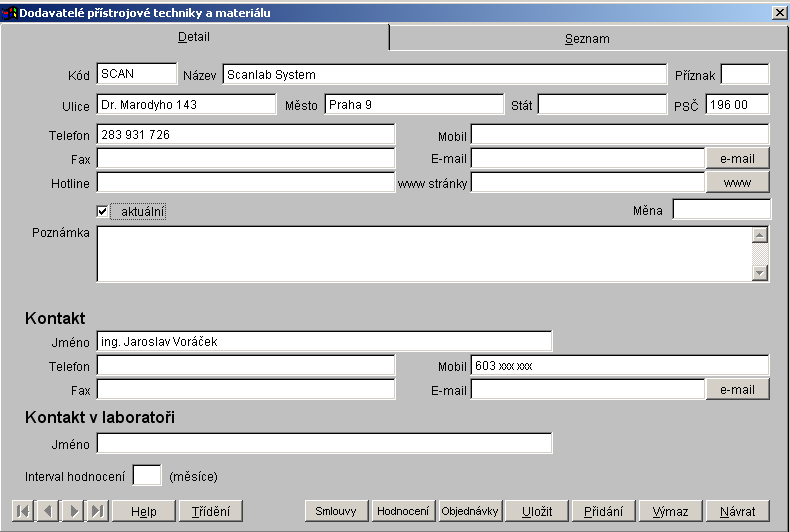Screen dimensions: 790x532
Task: Go to the first record navigation arrow
Action: (x=22, y=511)
